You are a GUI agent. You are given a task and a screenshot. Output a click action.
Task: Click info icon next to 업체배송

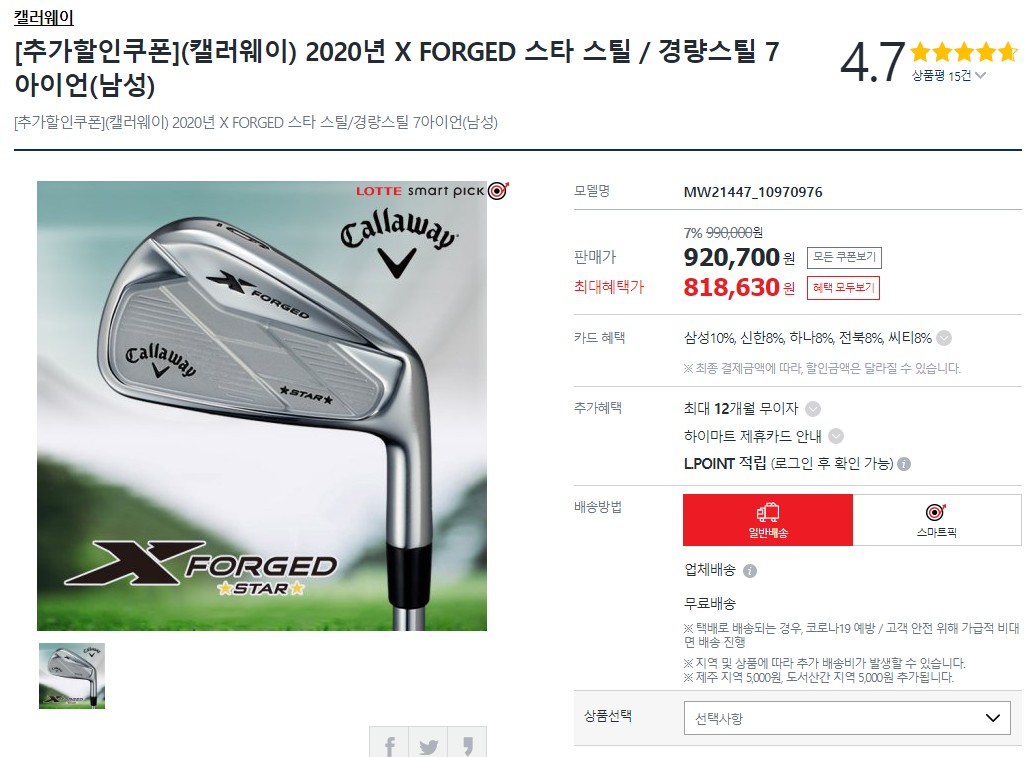(750, 571)
